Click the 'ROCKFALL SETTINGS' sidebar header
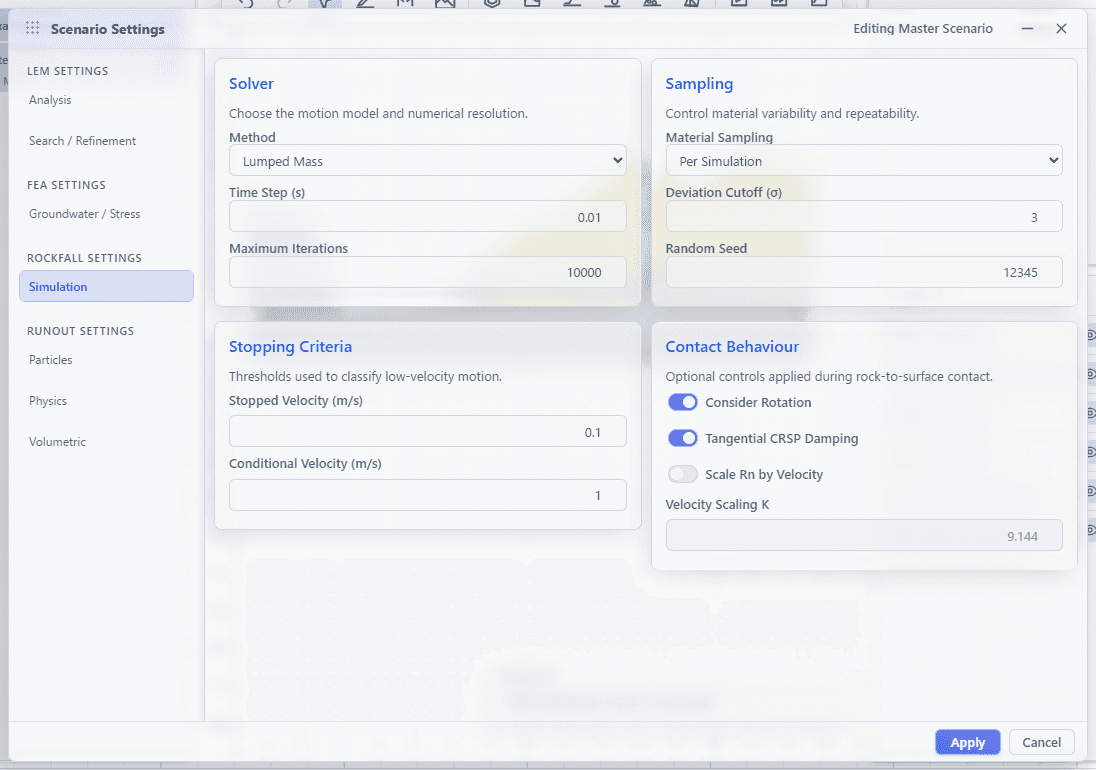Screen dimensions: 1096x770 tap(85, 259)
